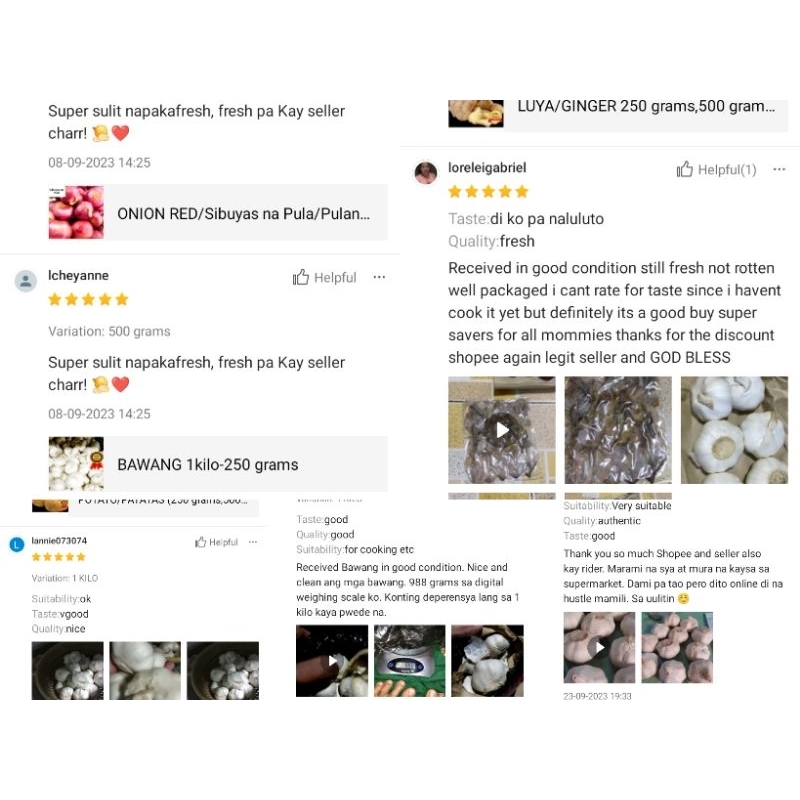Play the pink garlic review video

[599, 647]
